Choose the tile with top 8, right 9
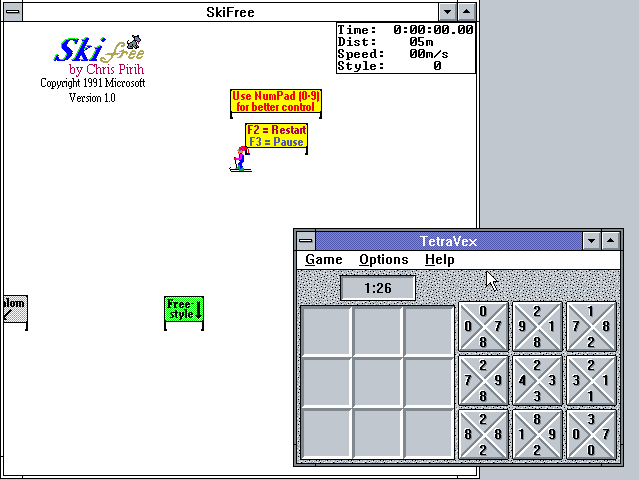The width and height of the screenshot is (639, 480). pyautogui.click(x=537, y=434)
